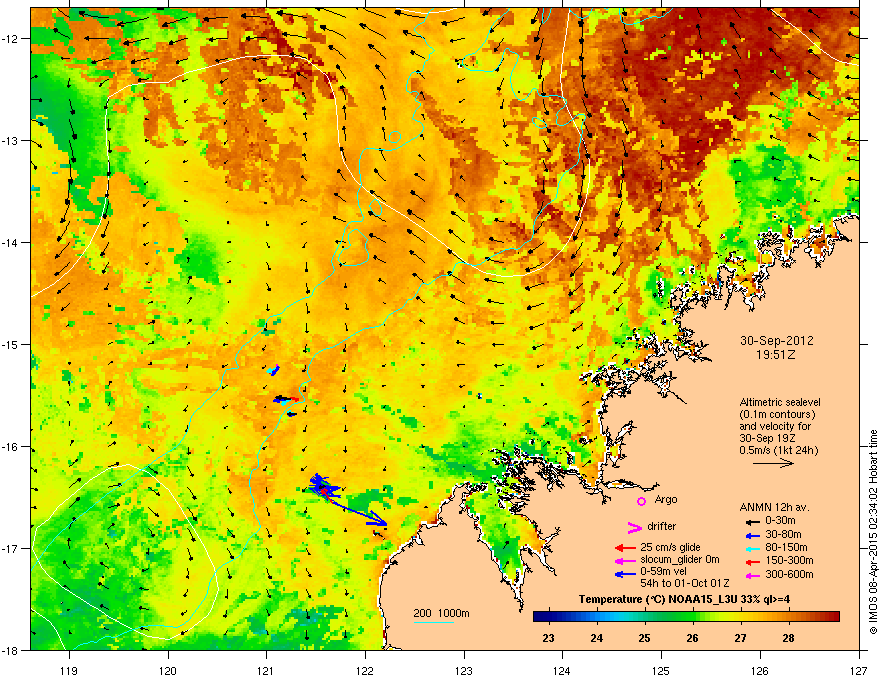This screenshot has width=880, height=680.
Task: Click the 'ANMN 12h av.' heading
Action: click(x=774, y=507)
